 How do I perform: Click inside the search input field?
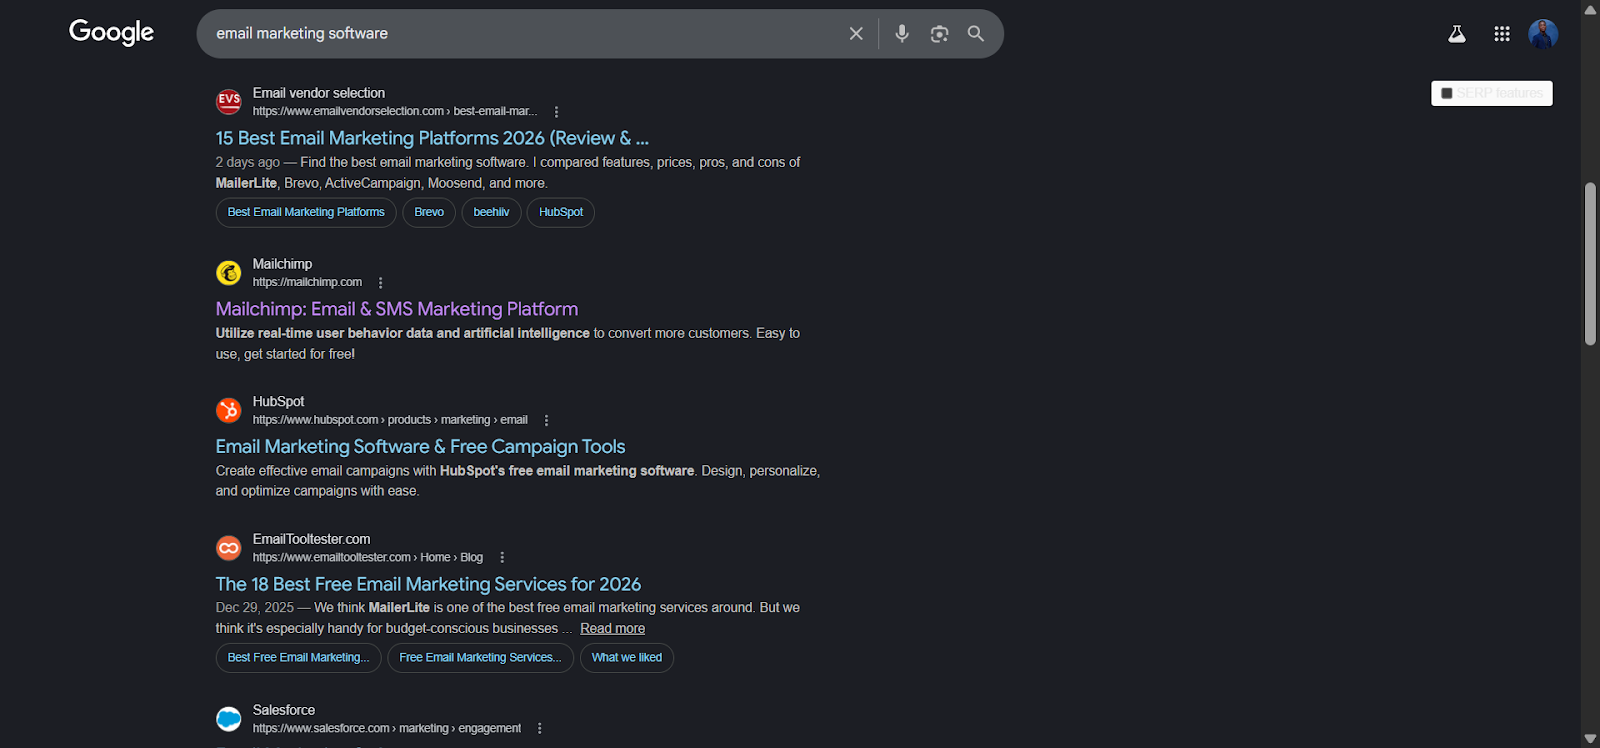pyautogui.click(x=520, y=34)
